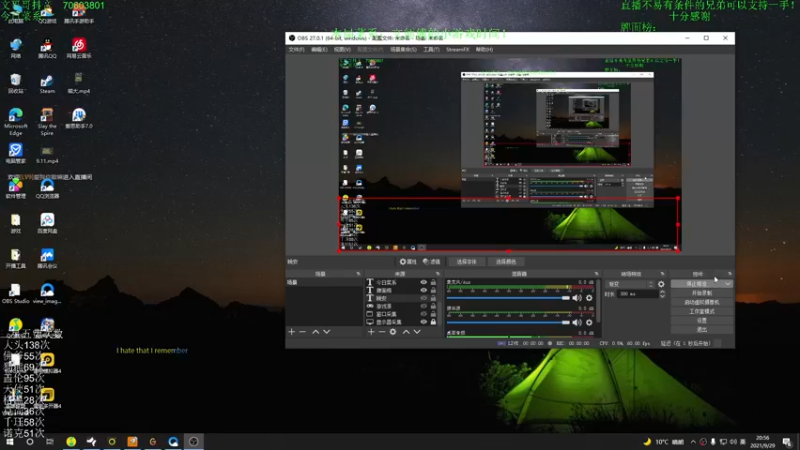Image resolution: width=800 pixels, height=450 pixels.
Task: Toggle visibility of game capture source
Action: pyautogui.click(x=423, y=306)
